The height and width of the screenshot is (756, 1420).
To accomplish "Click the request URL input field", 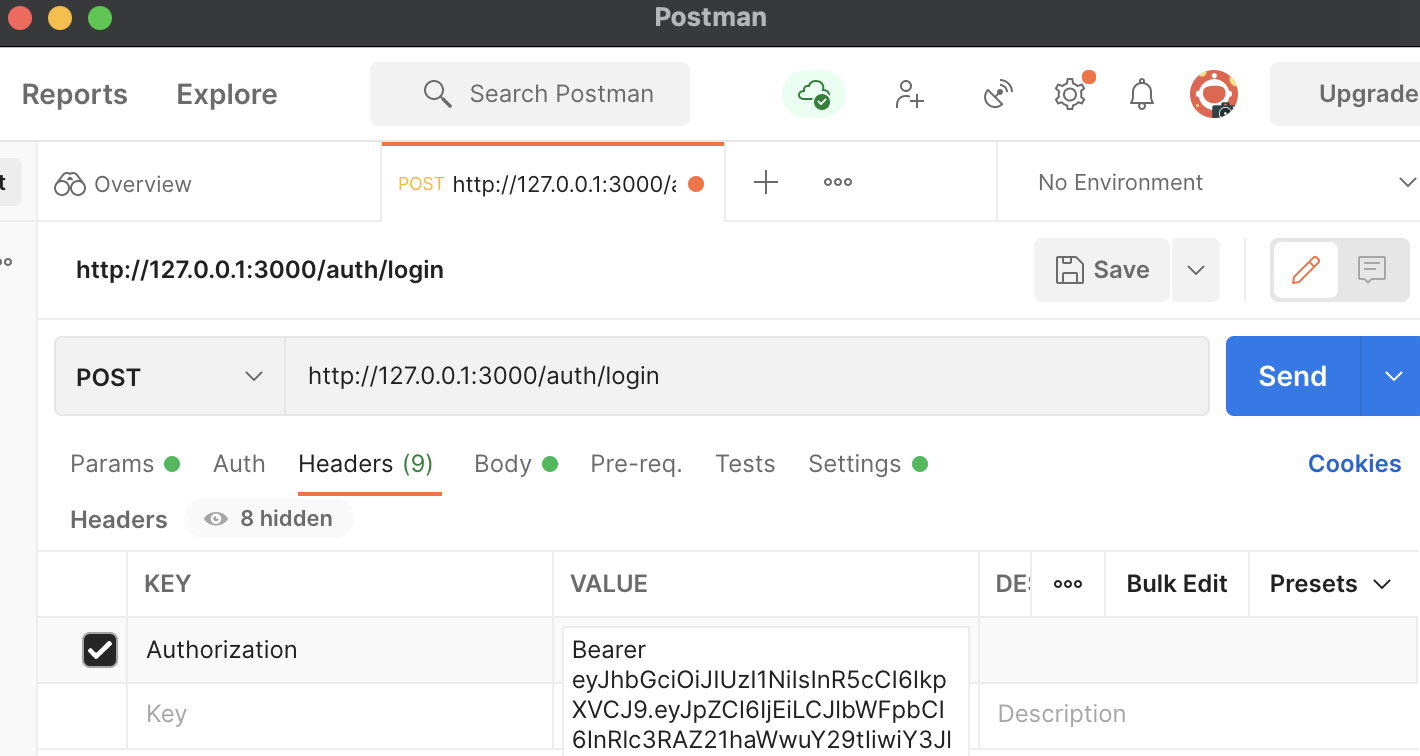I will [747, 376].
